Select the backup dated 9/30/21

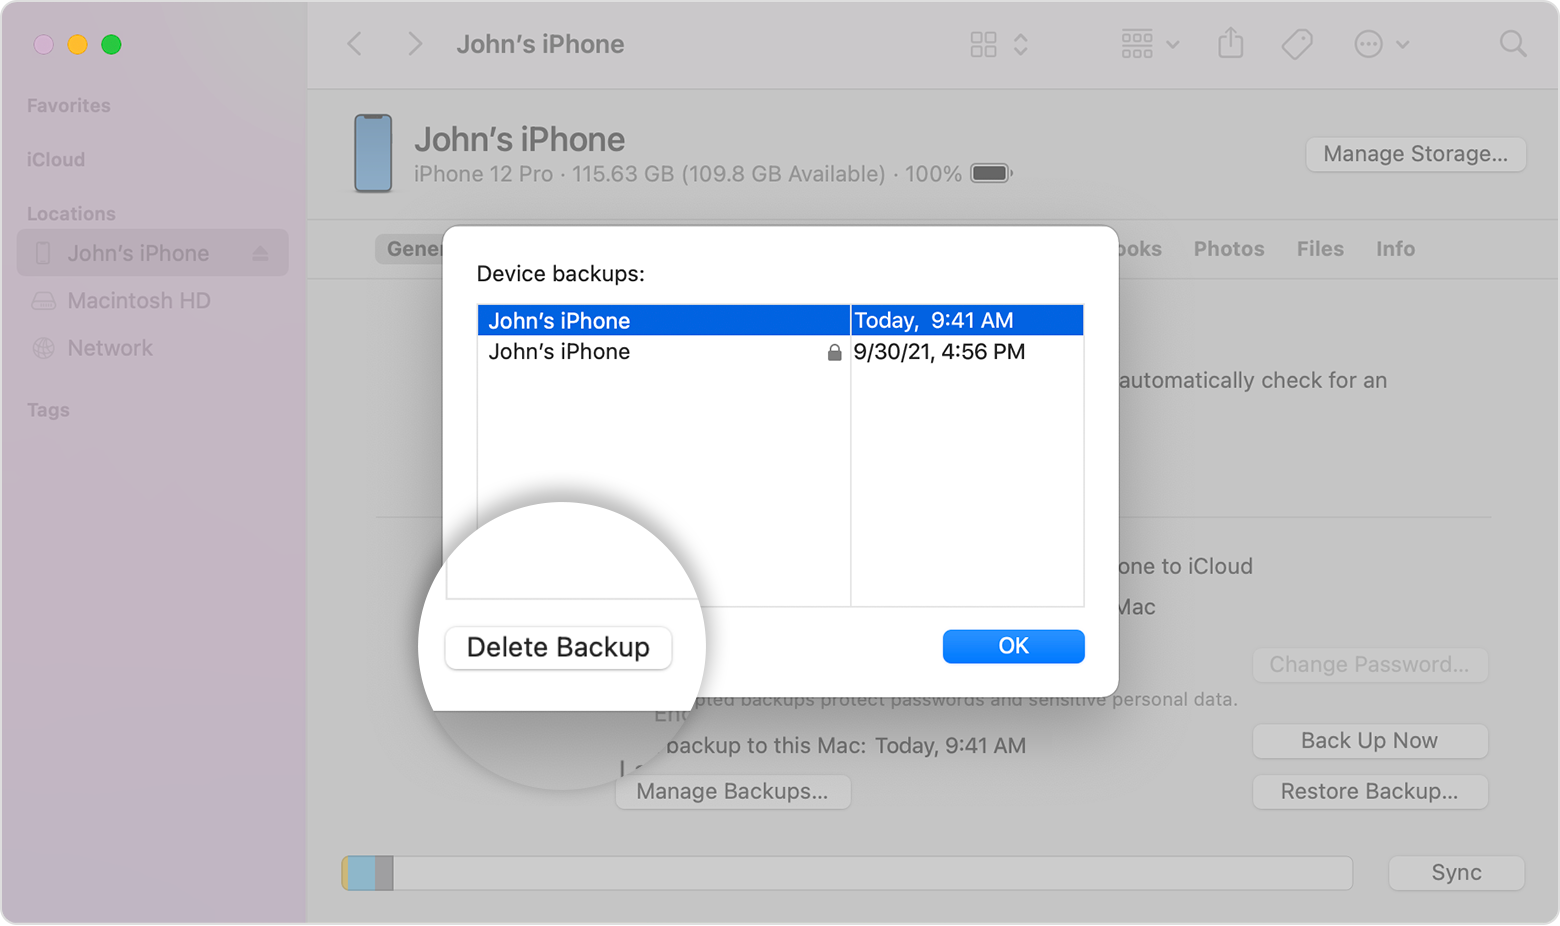(x=660, y=352)
